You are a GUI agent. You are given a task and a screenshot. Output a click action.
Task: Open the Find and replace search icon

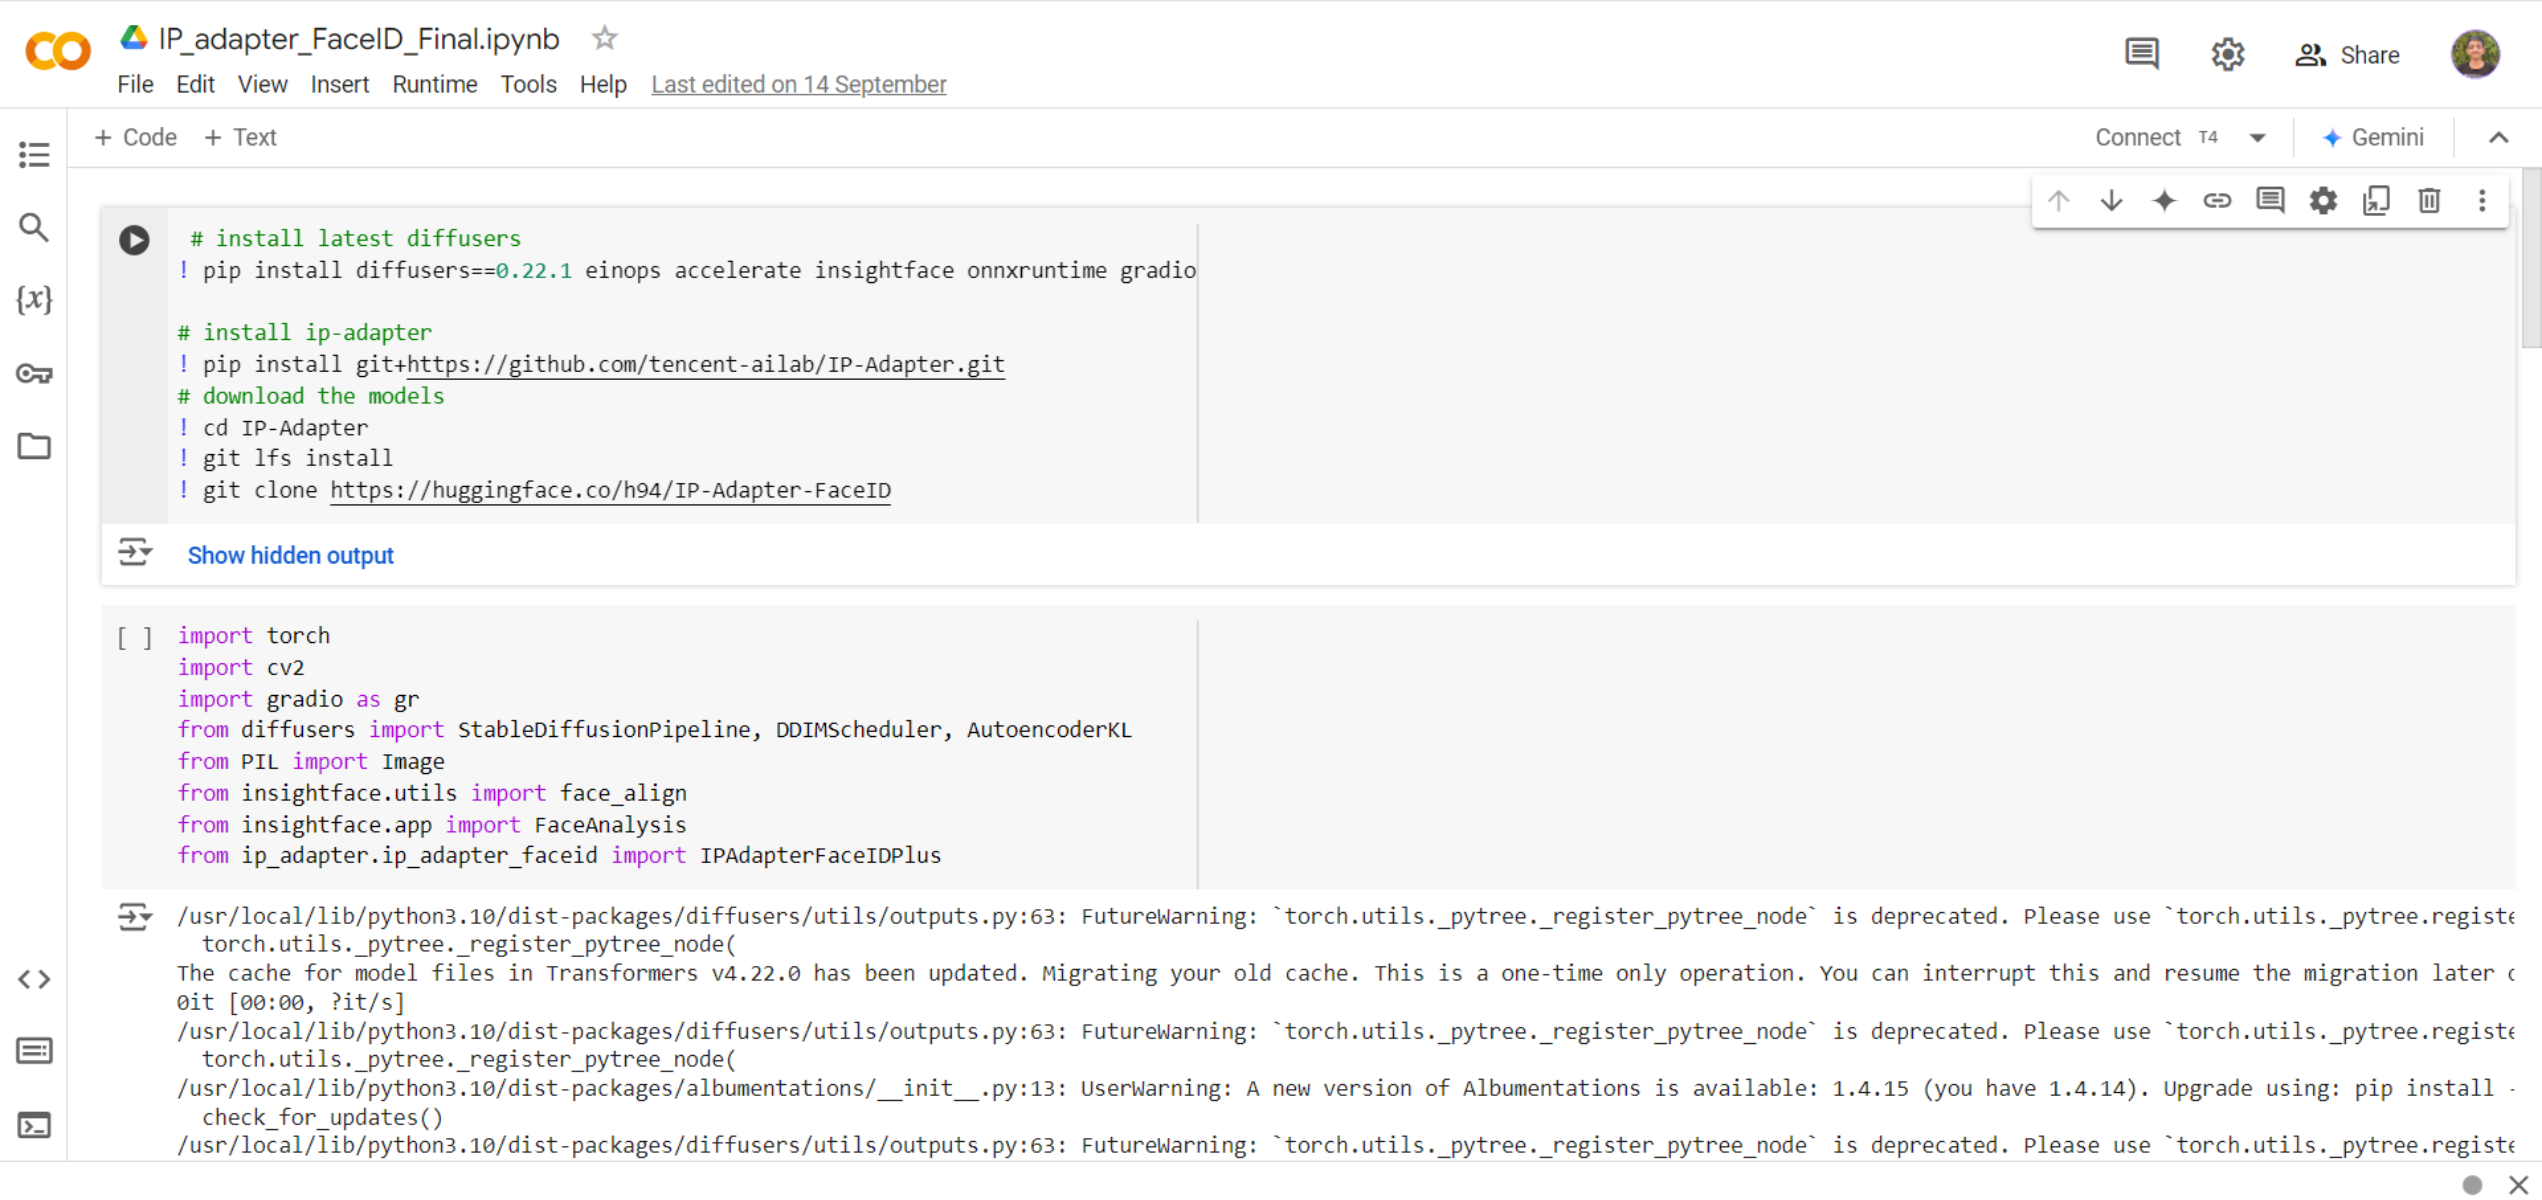click(34, 228)
